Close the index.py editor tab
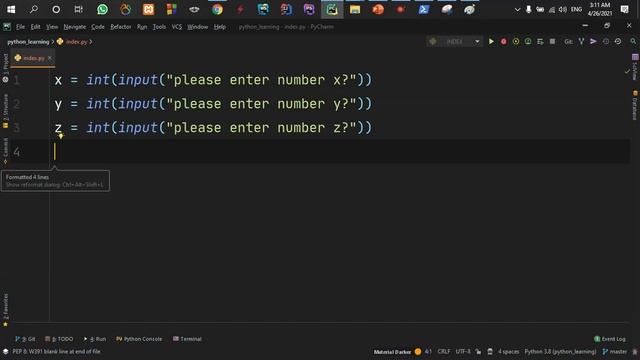This screenshot has height=360, width=640. pyautogui.click(x=50, y=58)
